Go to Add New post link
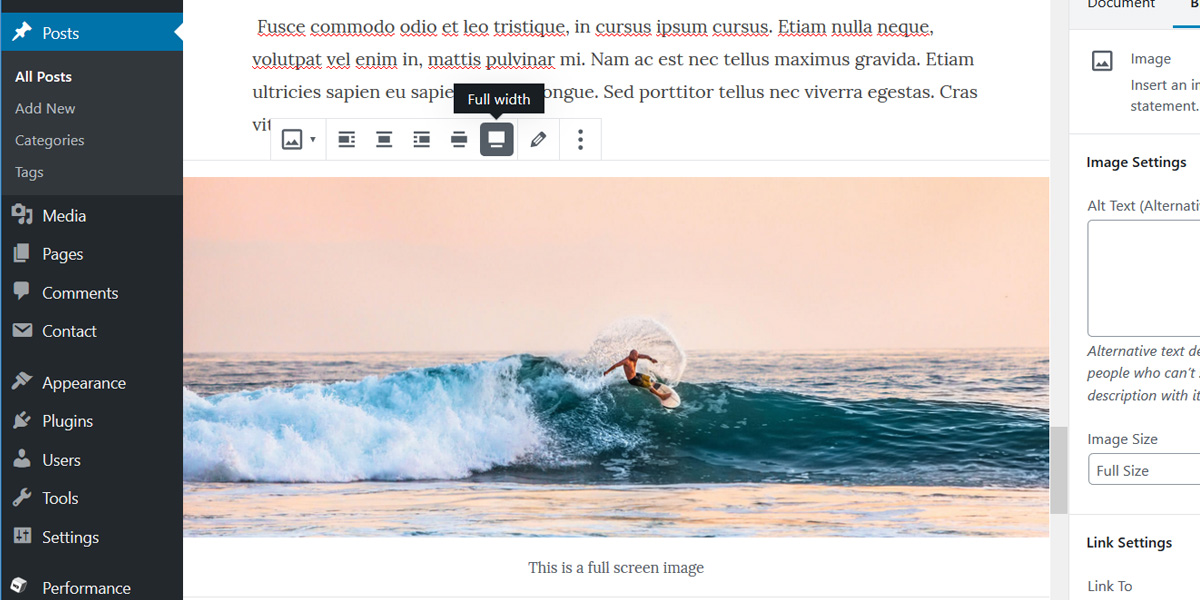 pos(45,108)
